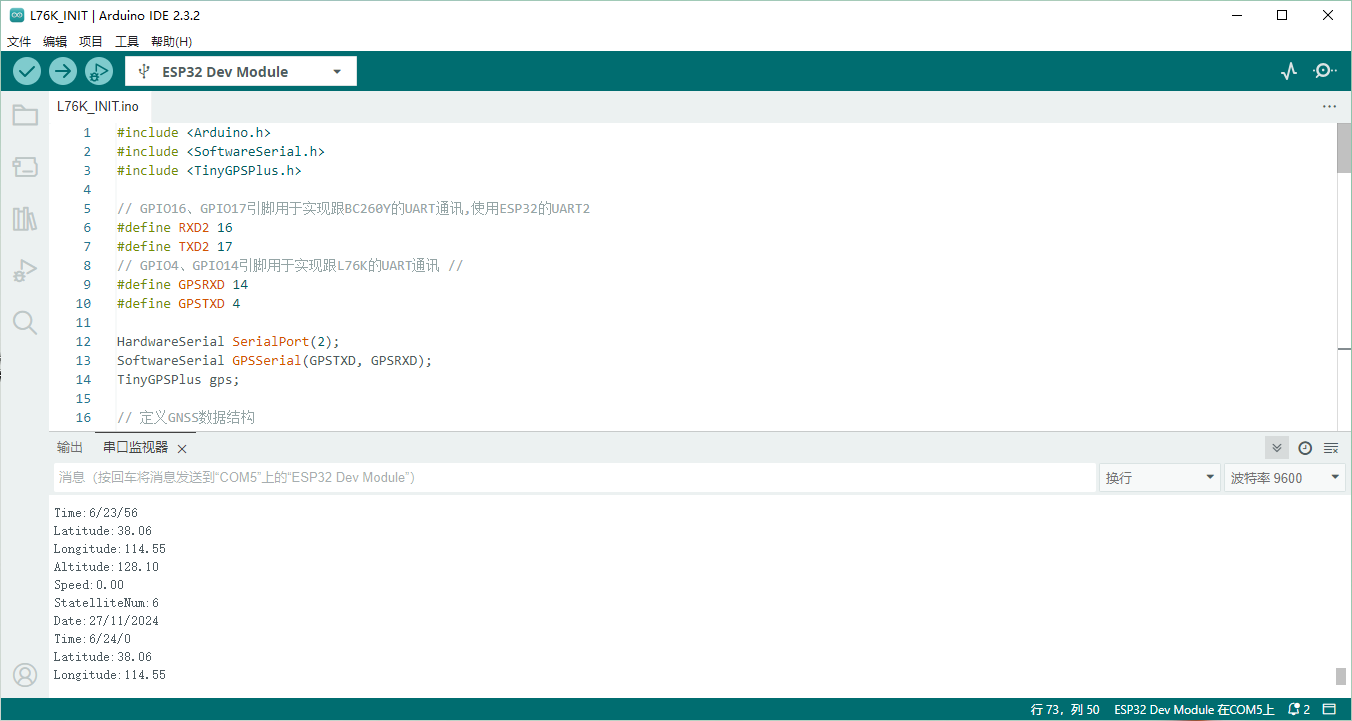The width and height of the screenshot is (1352, 721).
Task: Click the serial output 'Speed:0.00'
Action: 89,585
